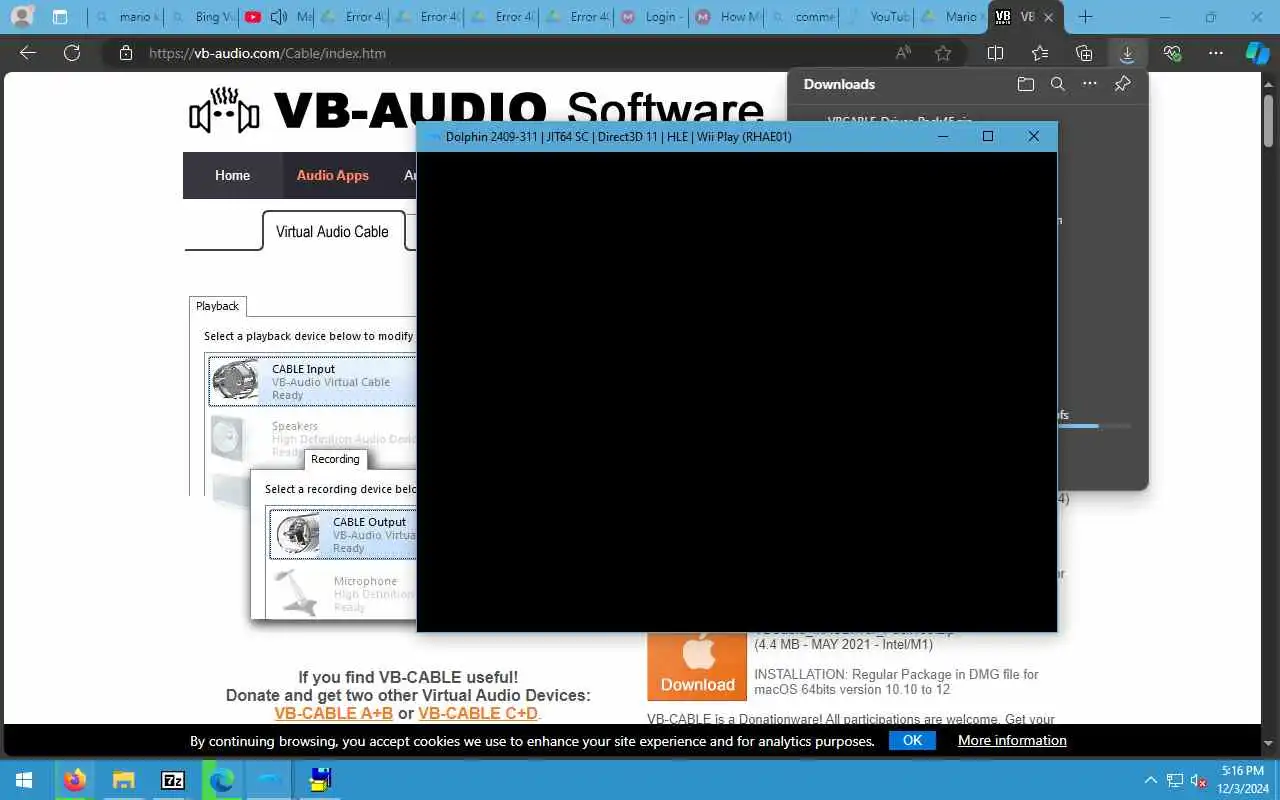Reload the vb-audio.com page
1280x800 pixels.
tap(72, 53)
